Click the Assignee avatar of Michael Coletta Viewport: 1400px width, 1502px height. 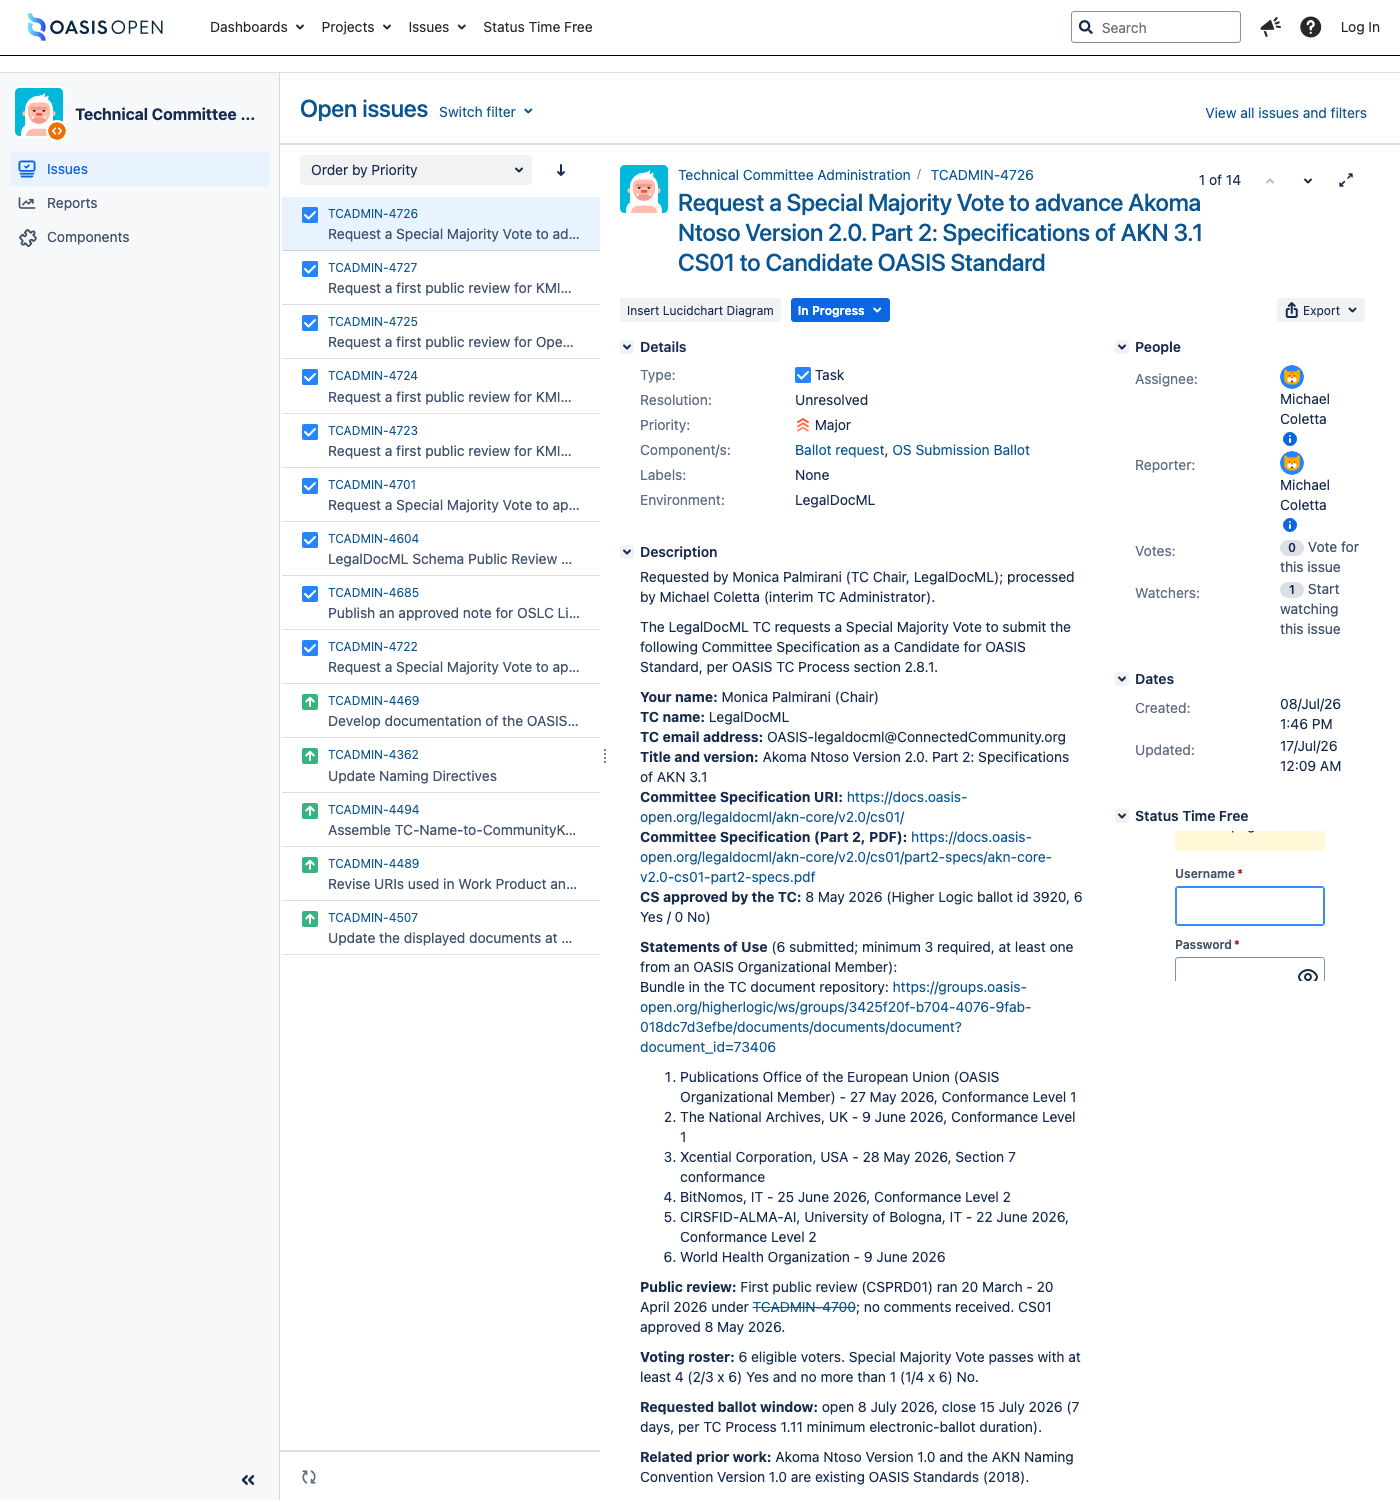(1292, 377)
